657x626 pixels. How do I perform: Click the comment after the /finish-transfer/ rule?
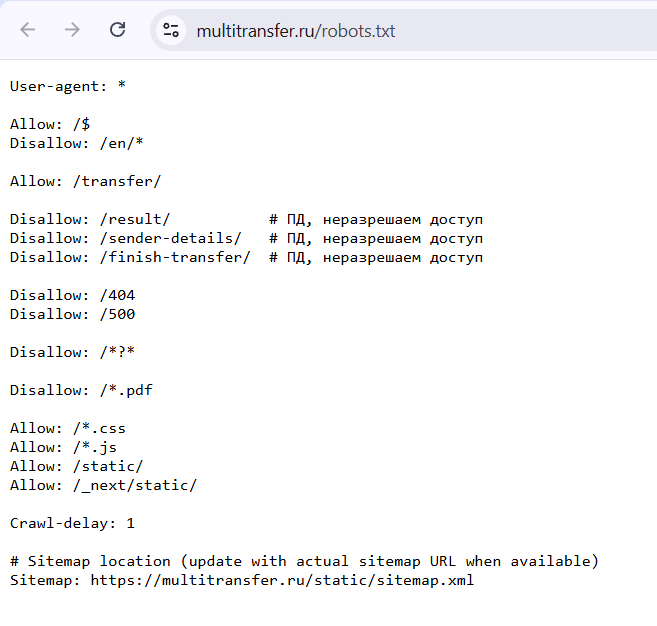point(376,257)
